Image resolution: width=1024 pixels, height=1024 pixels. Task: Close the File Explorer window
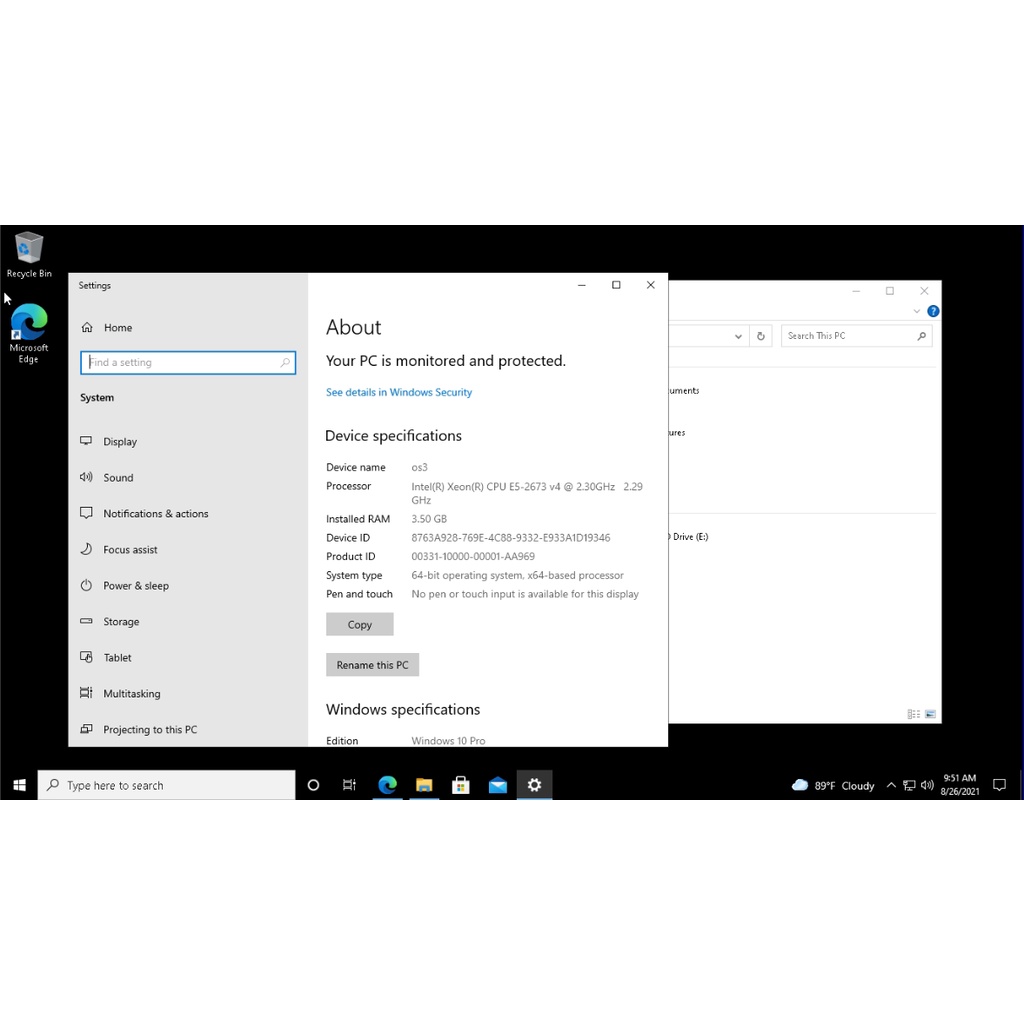(924, 291)
